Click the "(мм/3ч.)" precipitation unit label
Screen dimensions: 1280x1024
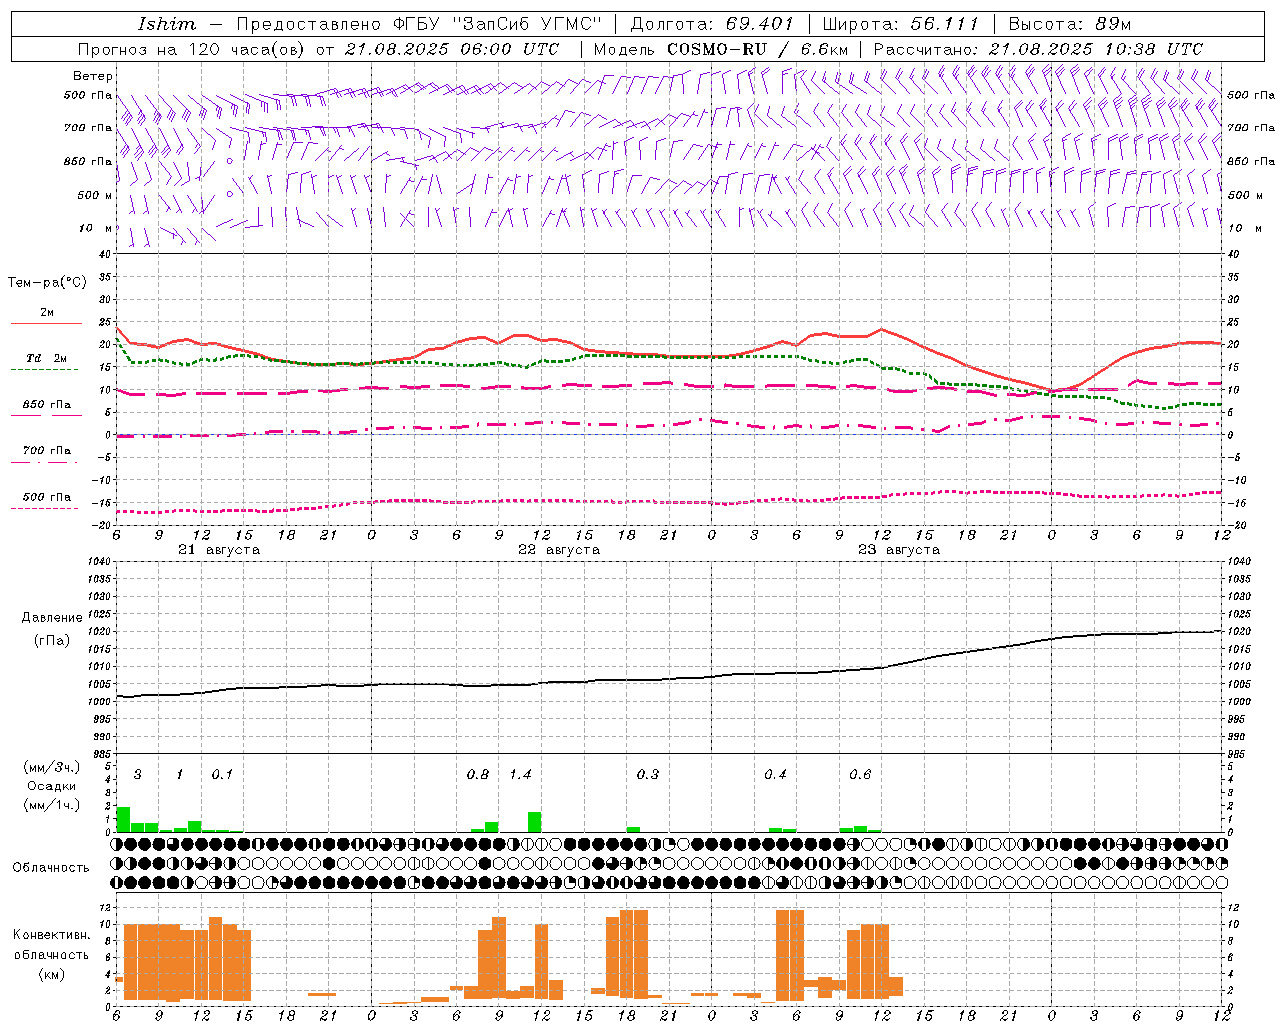coord(52,767)
